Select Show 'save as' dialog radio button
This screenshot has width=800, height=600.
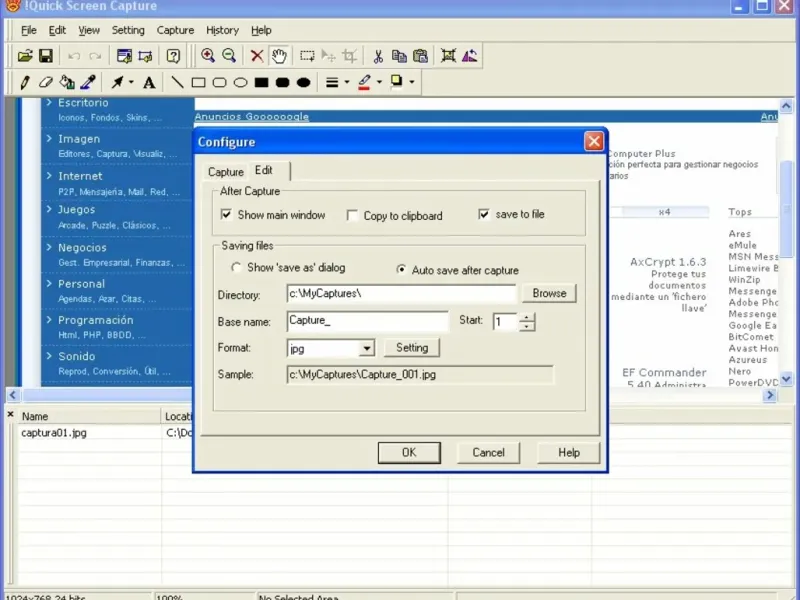[236, 267]
